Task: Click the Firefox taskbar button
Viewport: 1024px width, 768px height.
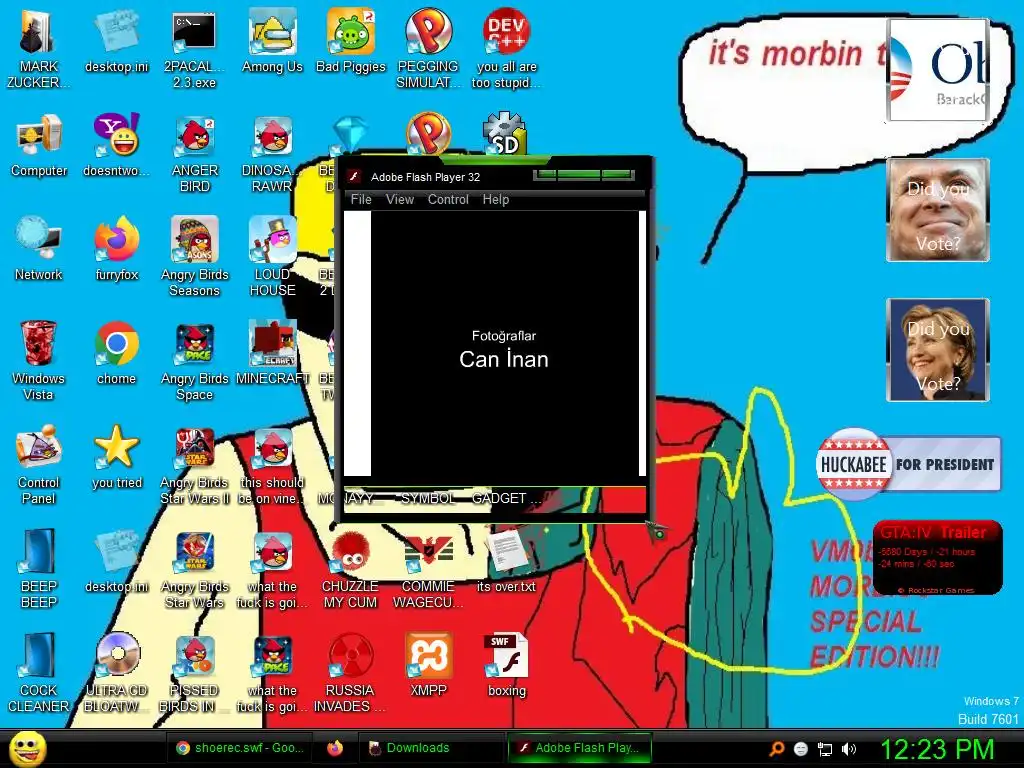Action: click(335, 748)
